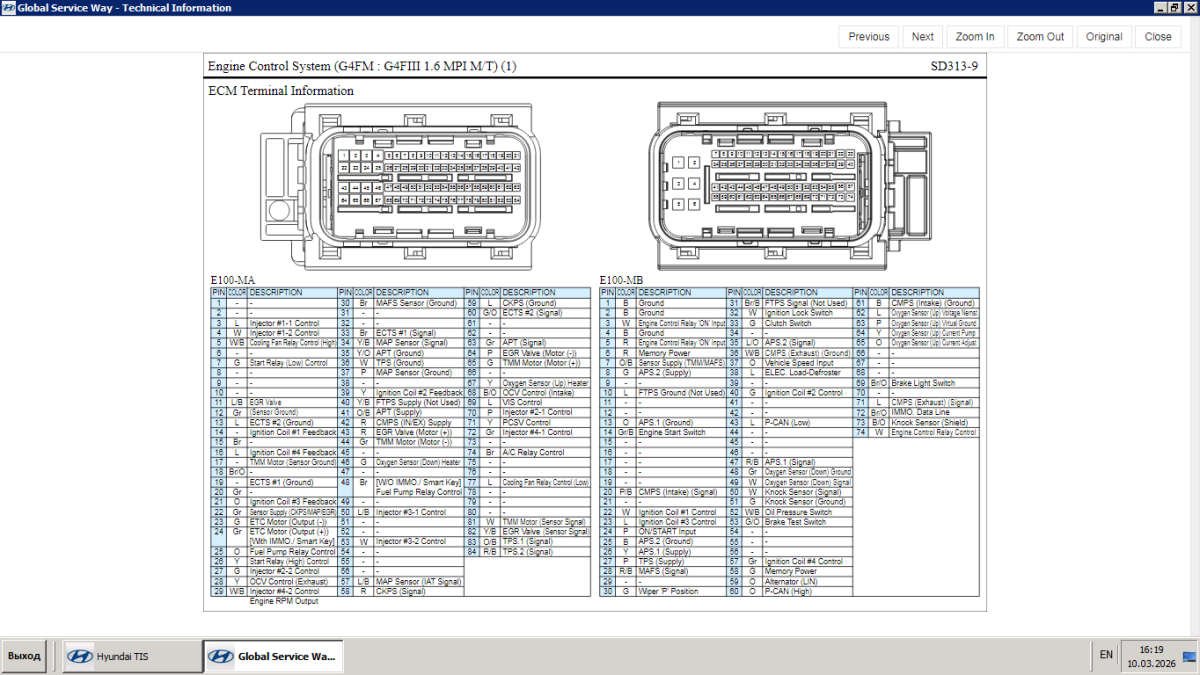Click the E100-MB table label
The width and height of the screenshot is (1200, 675).
622,280
